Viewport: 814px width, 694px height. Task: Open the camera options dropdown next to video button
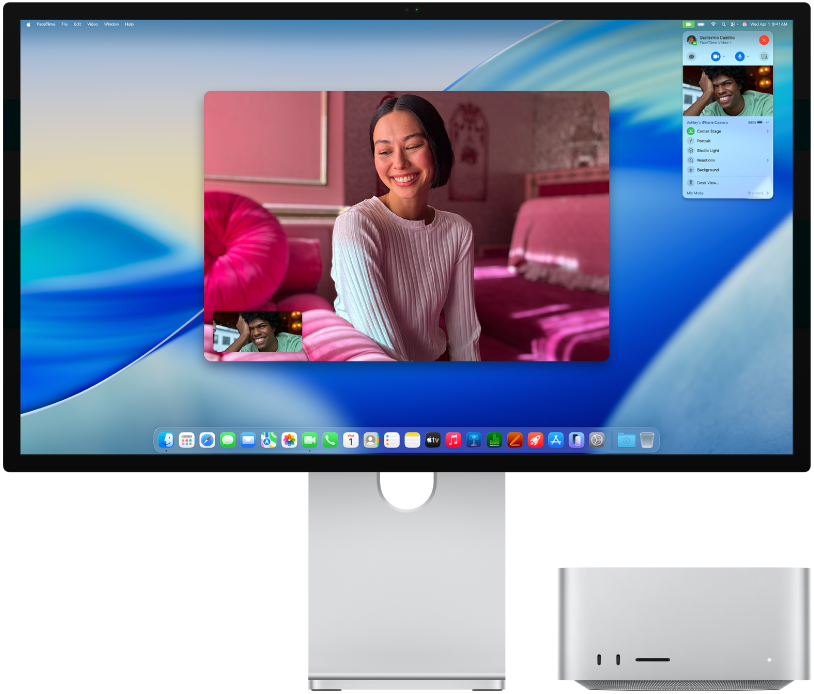(x=724, y=56)
